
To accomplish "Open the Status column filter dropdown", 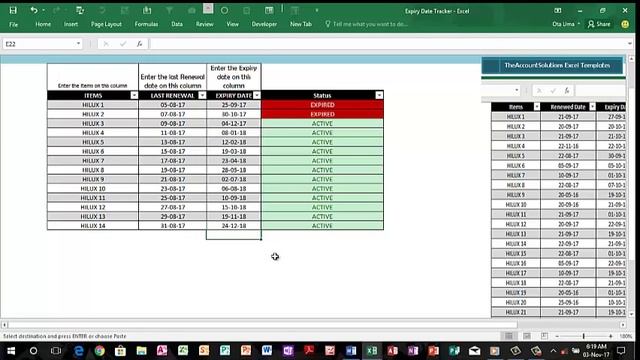I will [x=379, y=95].
